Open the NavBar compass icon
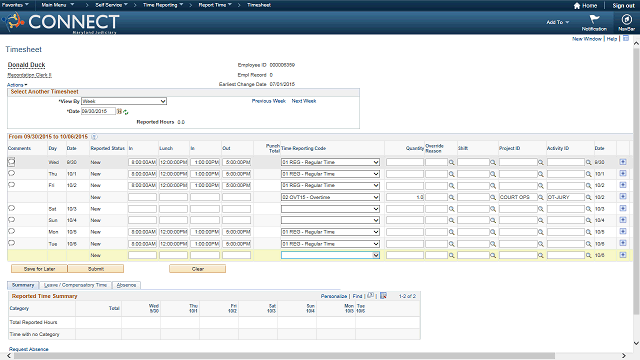 coord(626,19)
